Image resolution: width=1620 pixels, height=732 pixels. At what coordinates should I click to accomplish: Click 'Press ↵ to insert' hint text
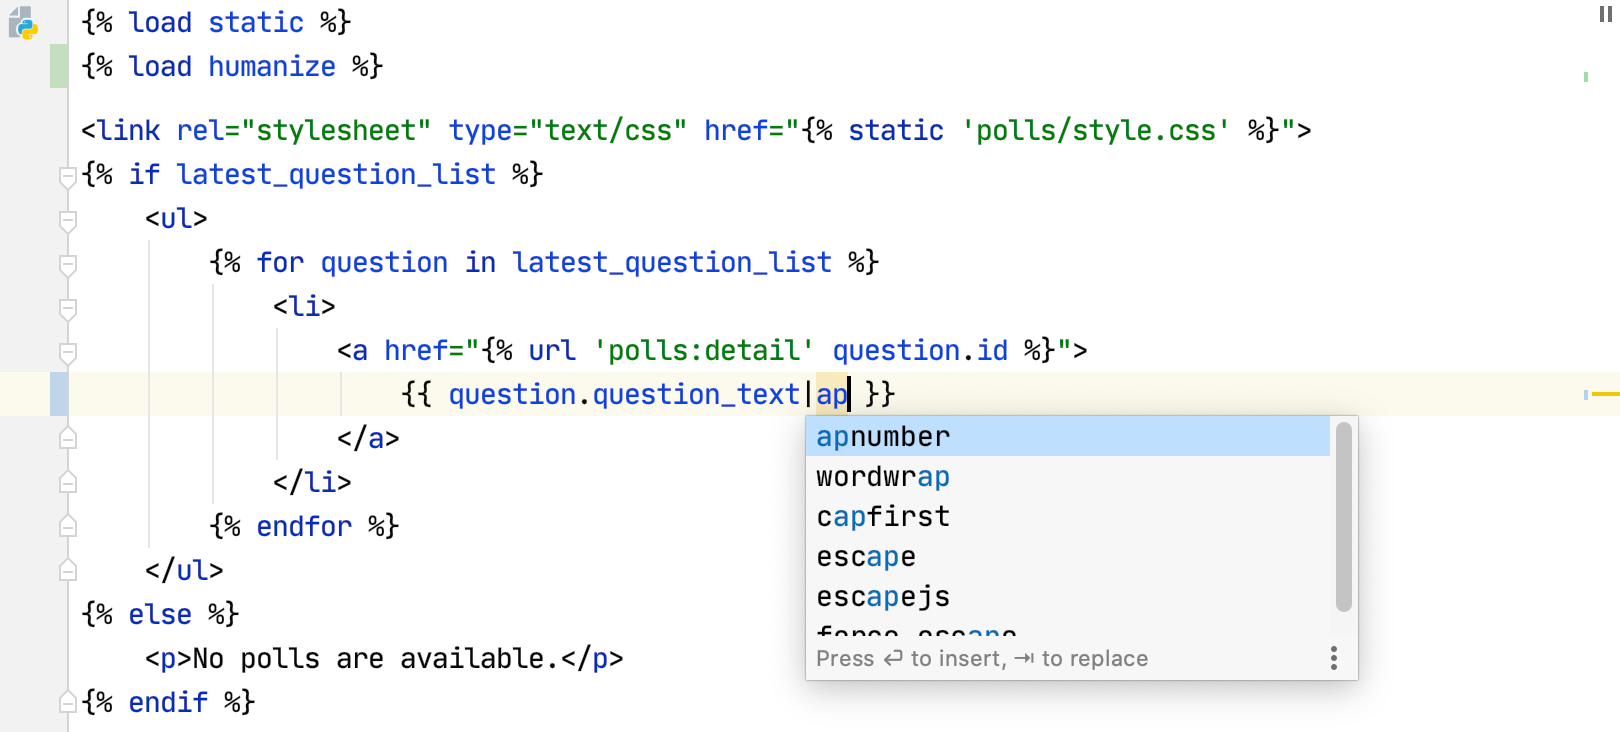[909, 658]
